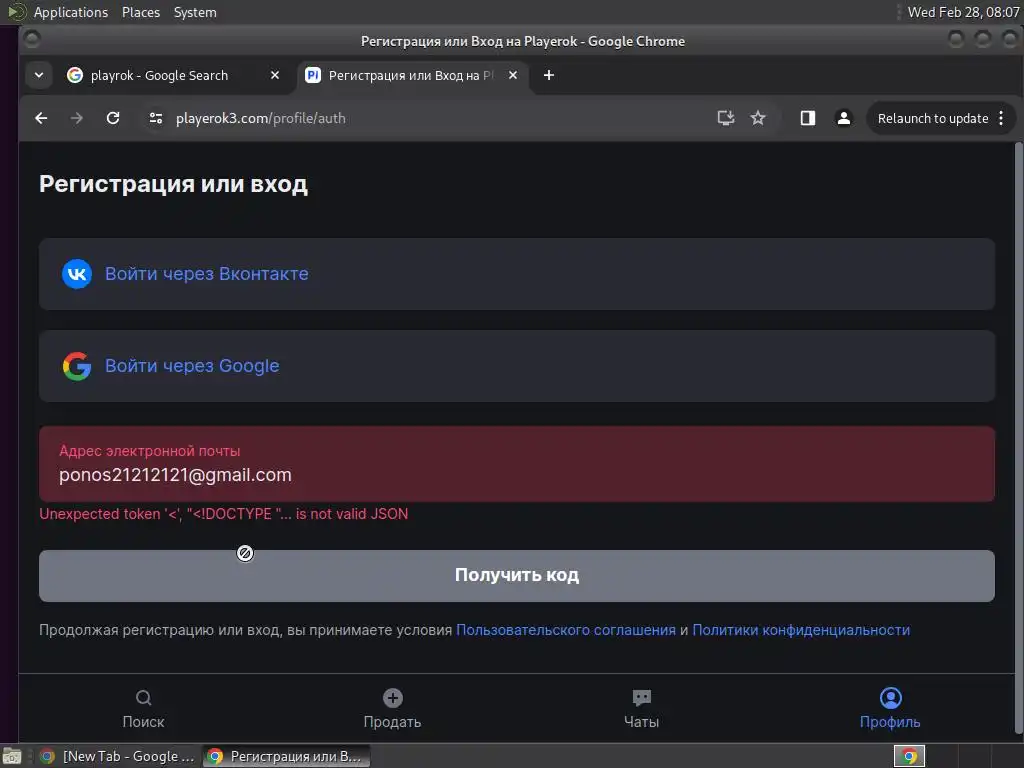Image resolution: width=1024 pixels, height=768 pixels.
Task: Switch to New Tab Google taskbar window
Action: (118, 756)
